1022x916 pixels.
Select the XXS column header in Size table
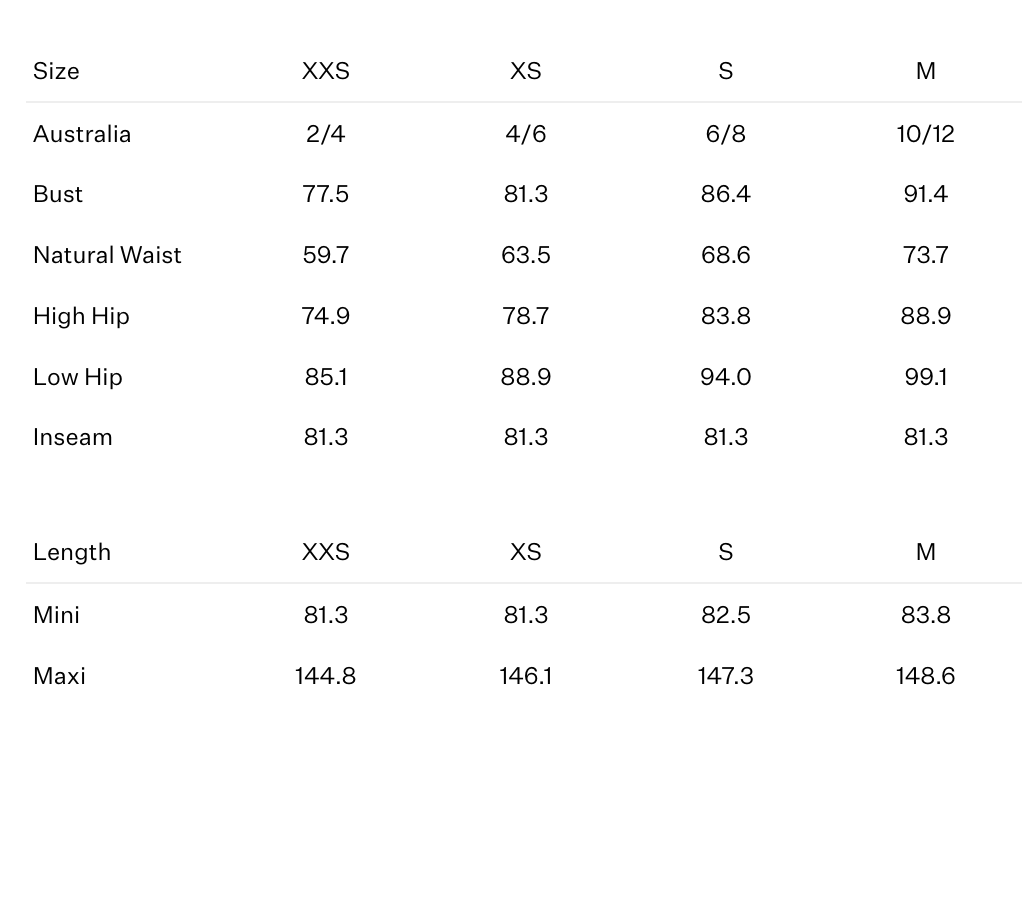(x=326, y=71)
